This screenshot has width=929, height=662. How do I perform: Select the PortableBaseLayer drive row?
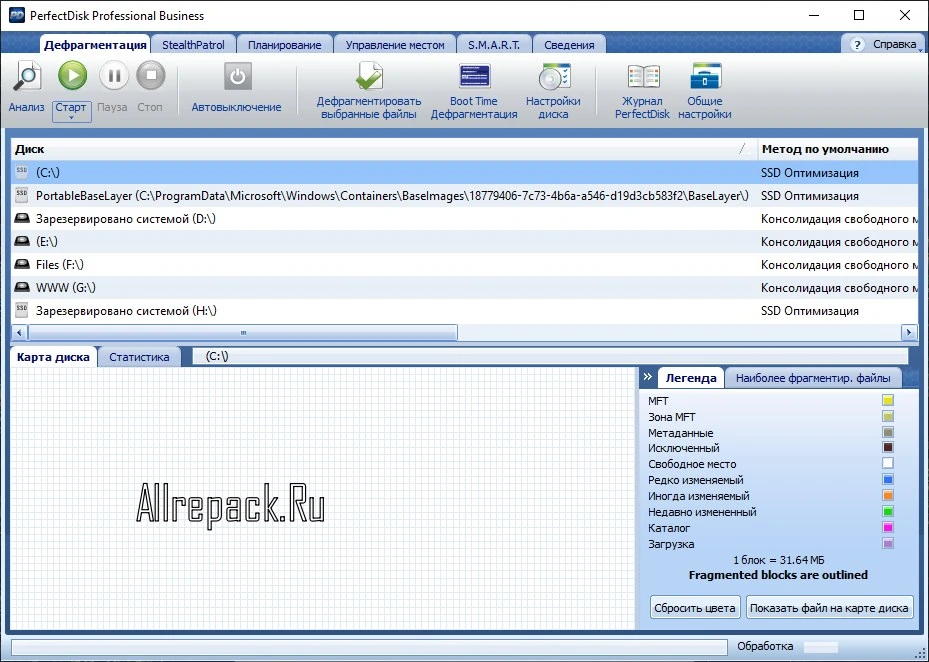click(x=464, y=196)
